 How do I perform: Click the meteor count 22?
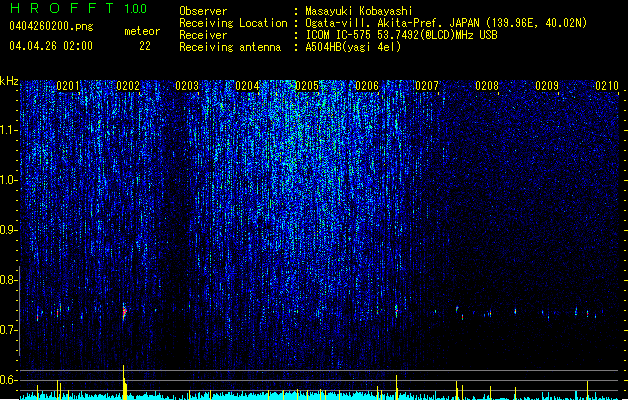[x=145, y=46]
